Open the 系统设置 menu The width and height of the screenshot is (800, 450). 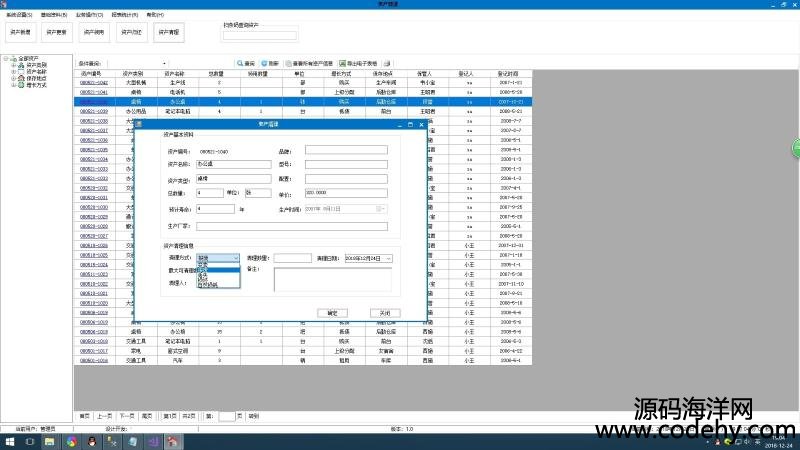(x=19, y=15)
